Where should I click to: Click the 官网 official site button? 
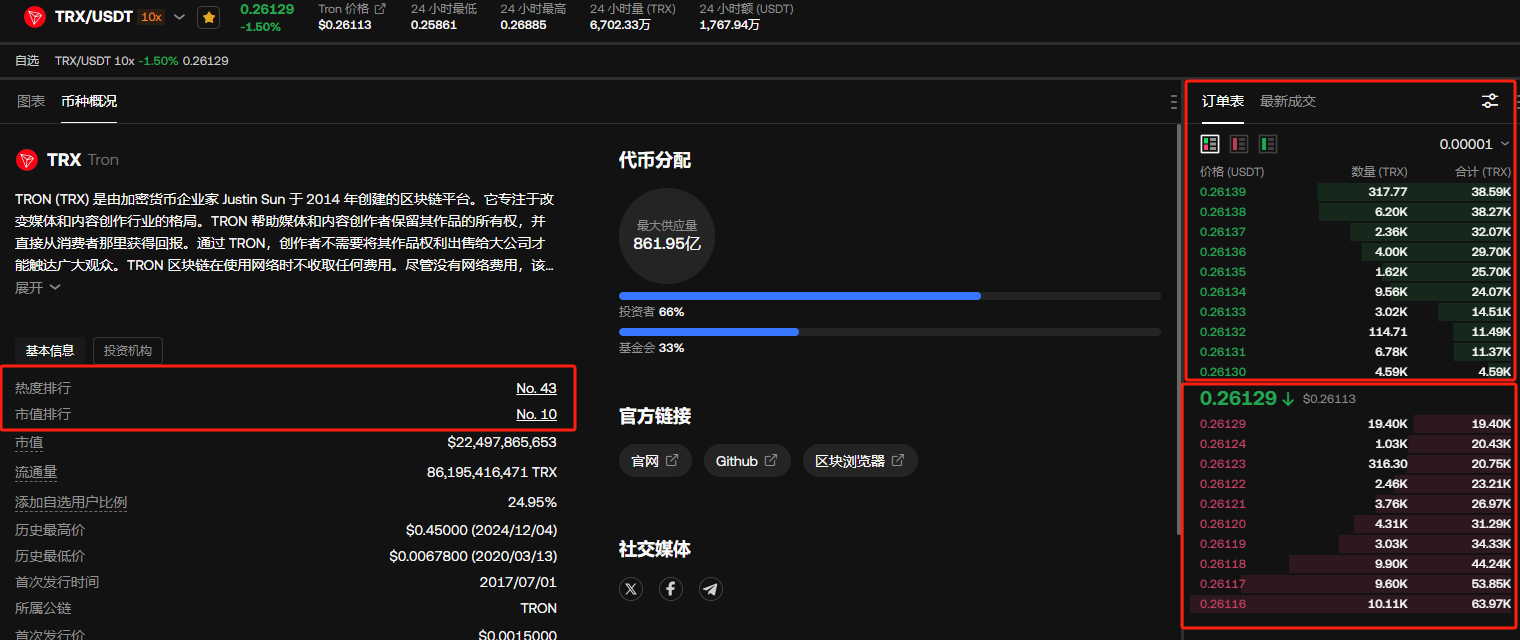[655, 461]
